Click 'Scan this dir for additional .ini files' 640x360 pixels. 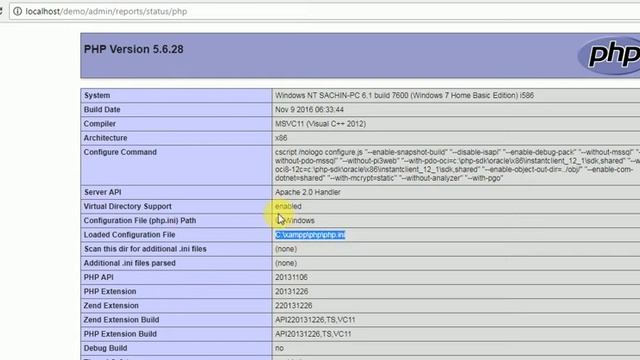[145, 249]
